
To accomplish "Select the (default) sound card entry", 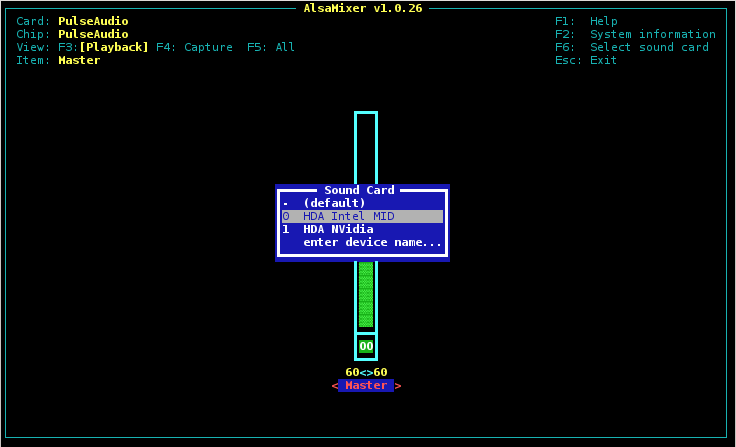I will point(334,203).
